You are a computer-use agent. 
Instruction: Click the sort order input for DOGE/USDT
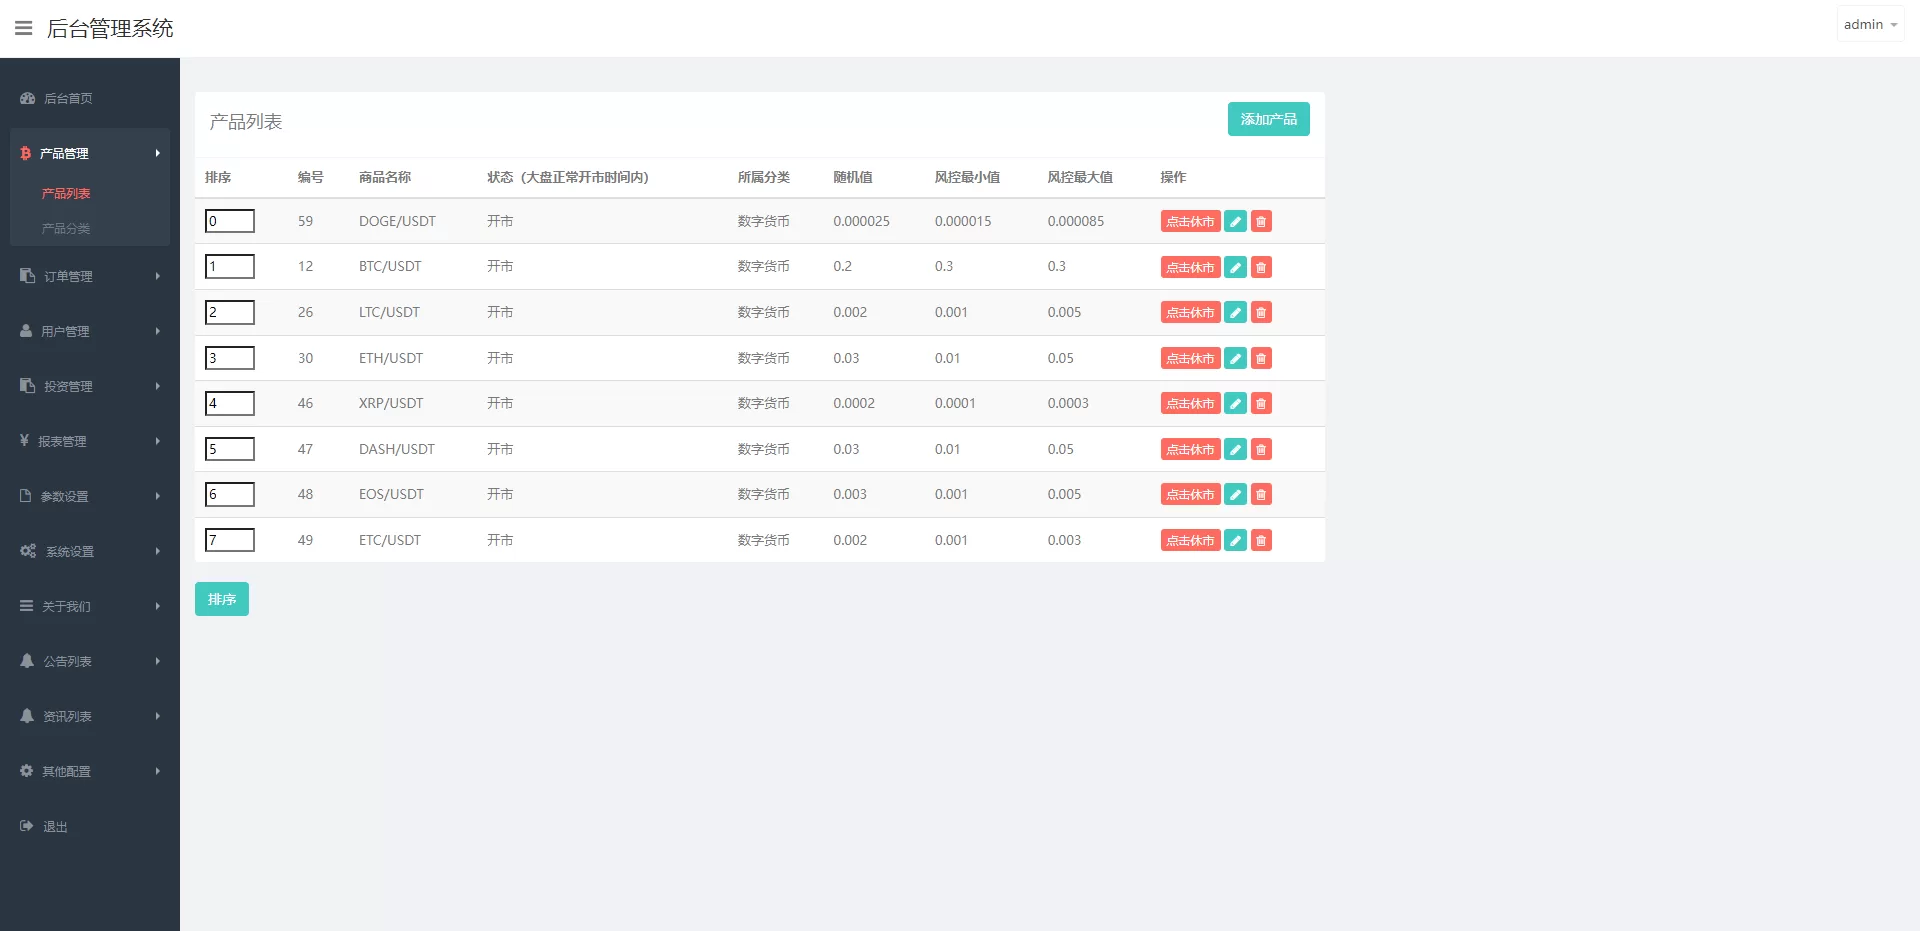point(230,221)
